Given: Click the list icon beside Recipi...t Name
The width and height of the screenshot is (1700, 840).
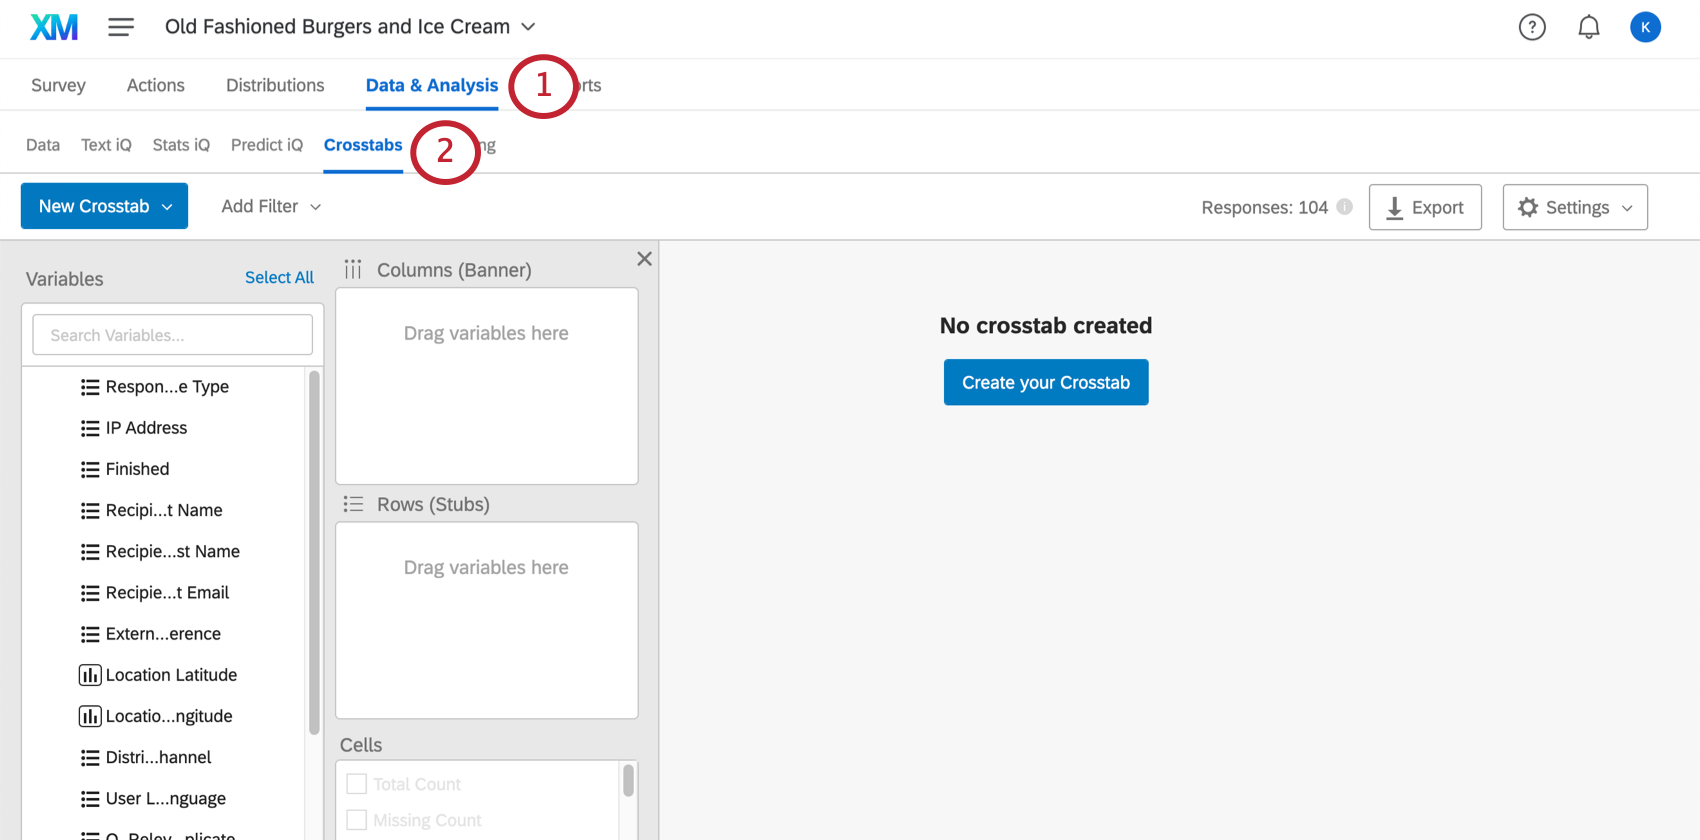Looking at the screenshot, I should (90, 511).
